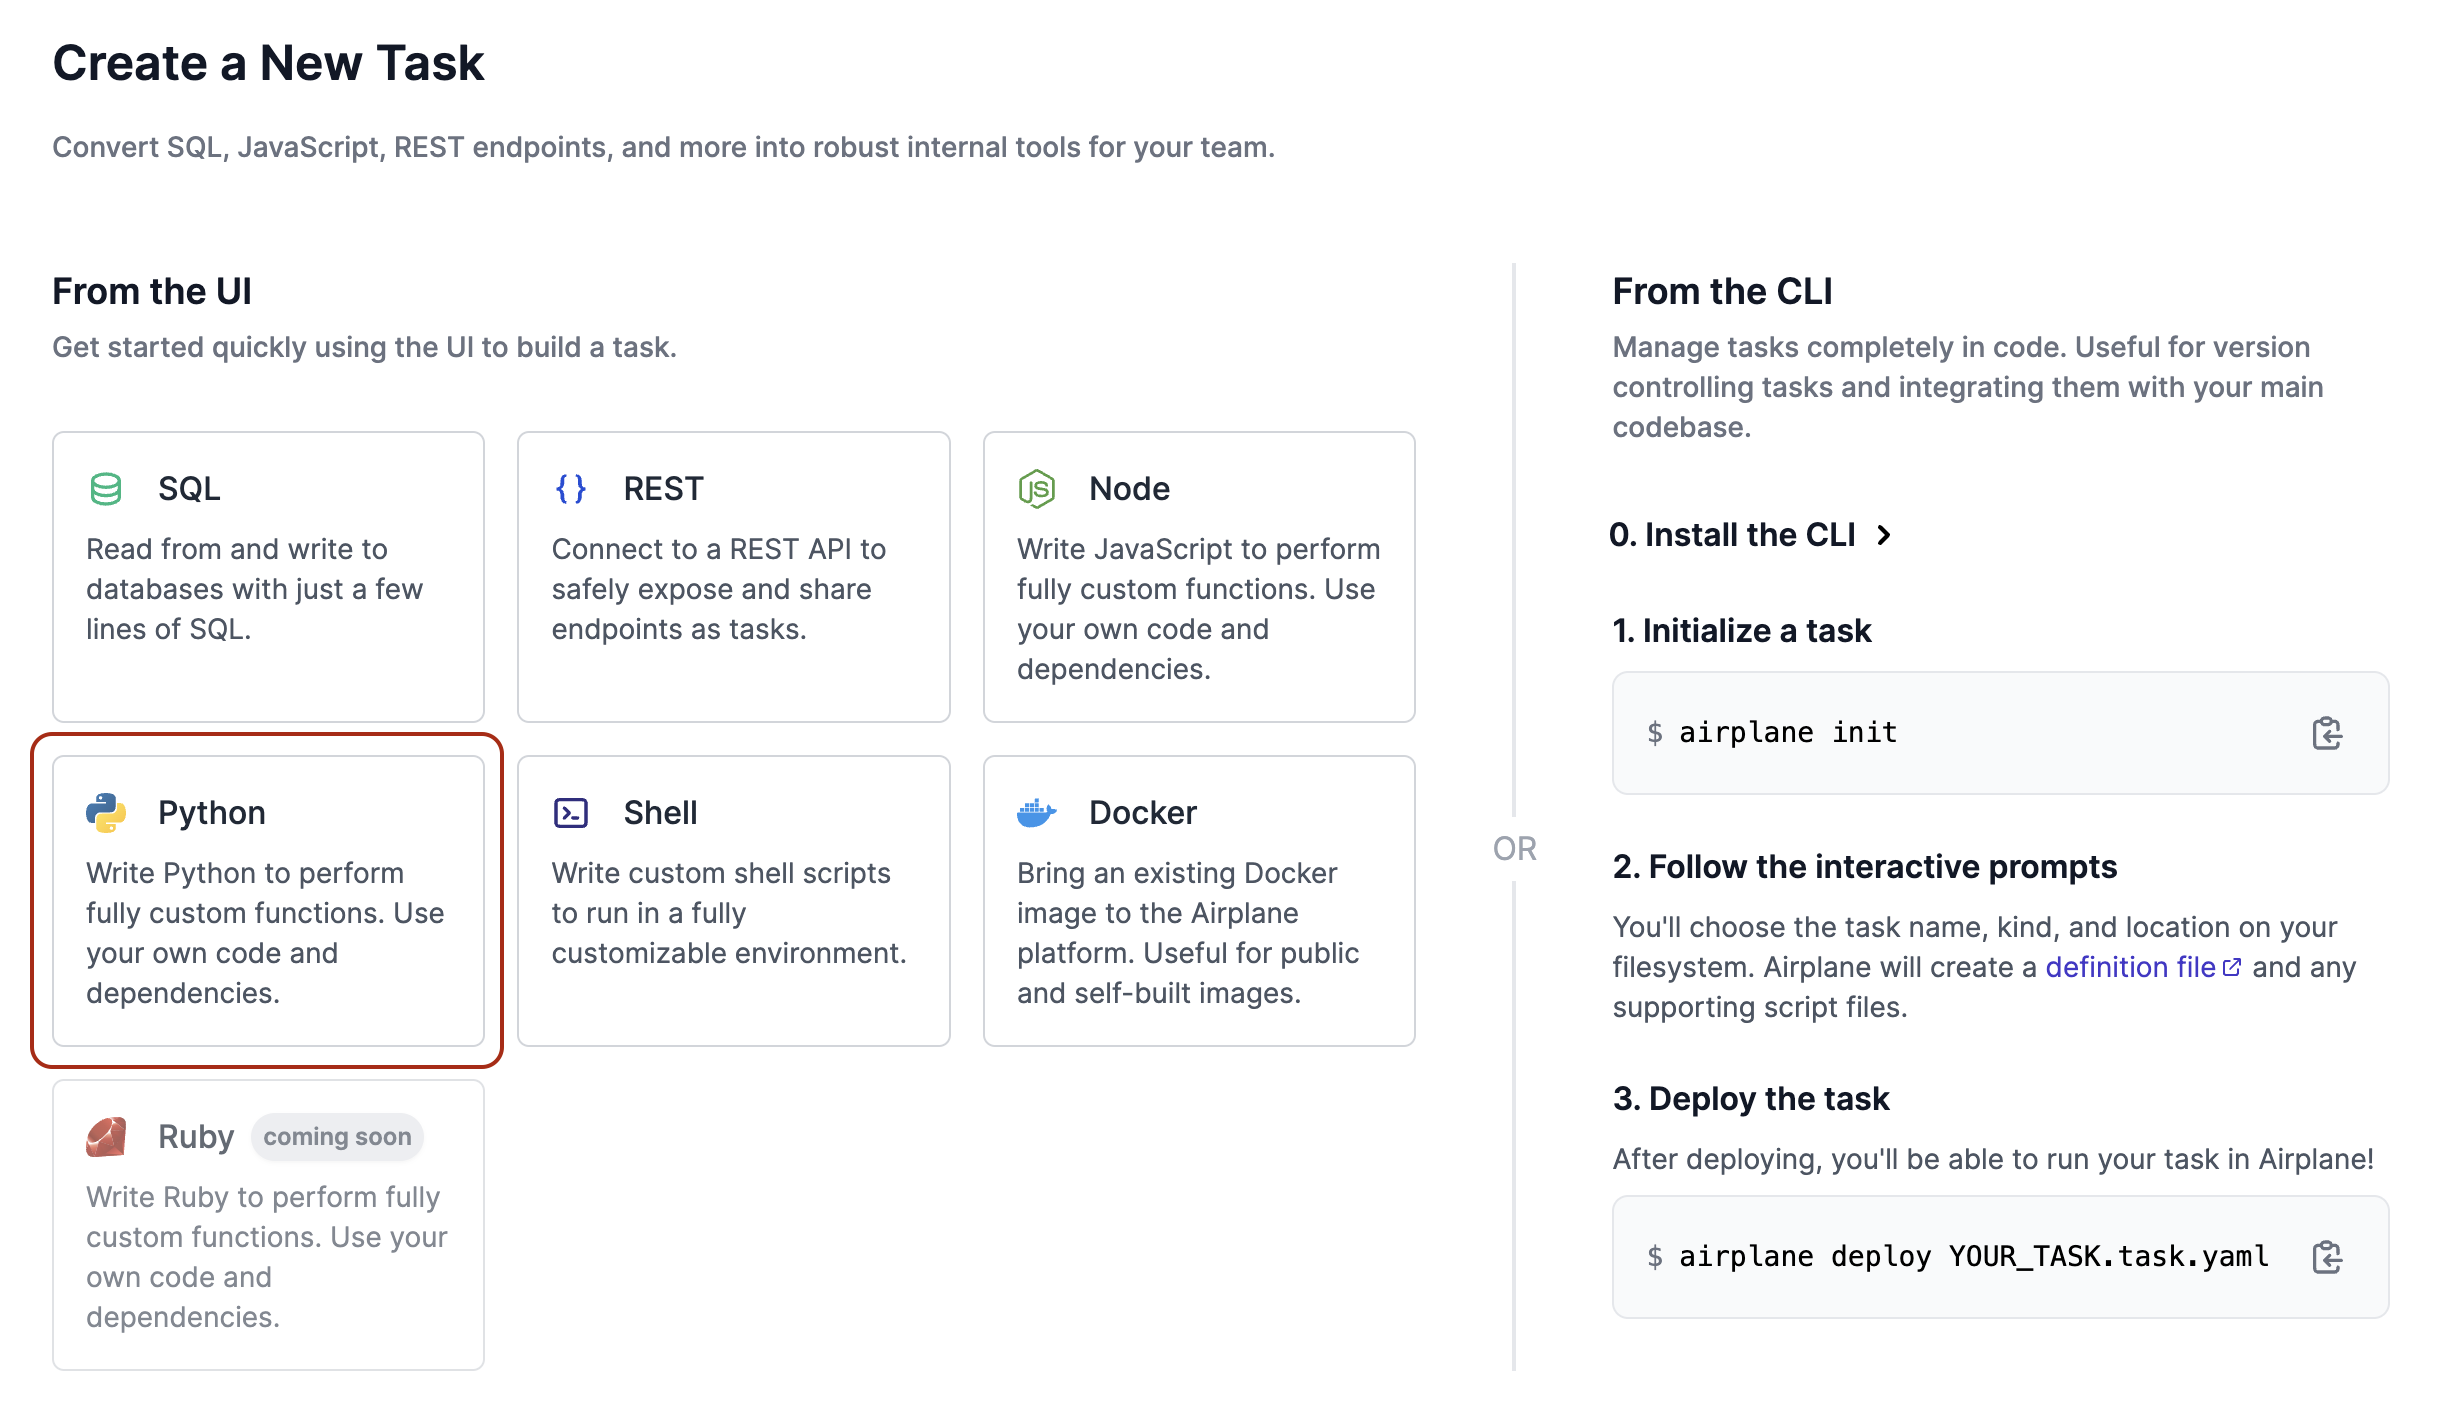Copy the airplane init command
This screenshot has height=1422, width=2438.
(2327, 733)
